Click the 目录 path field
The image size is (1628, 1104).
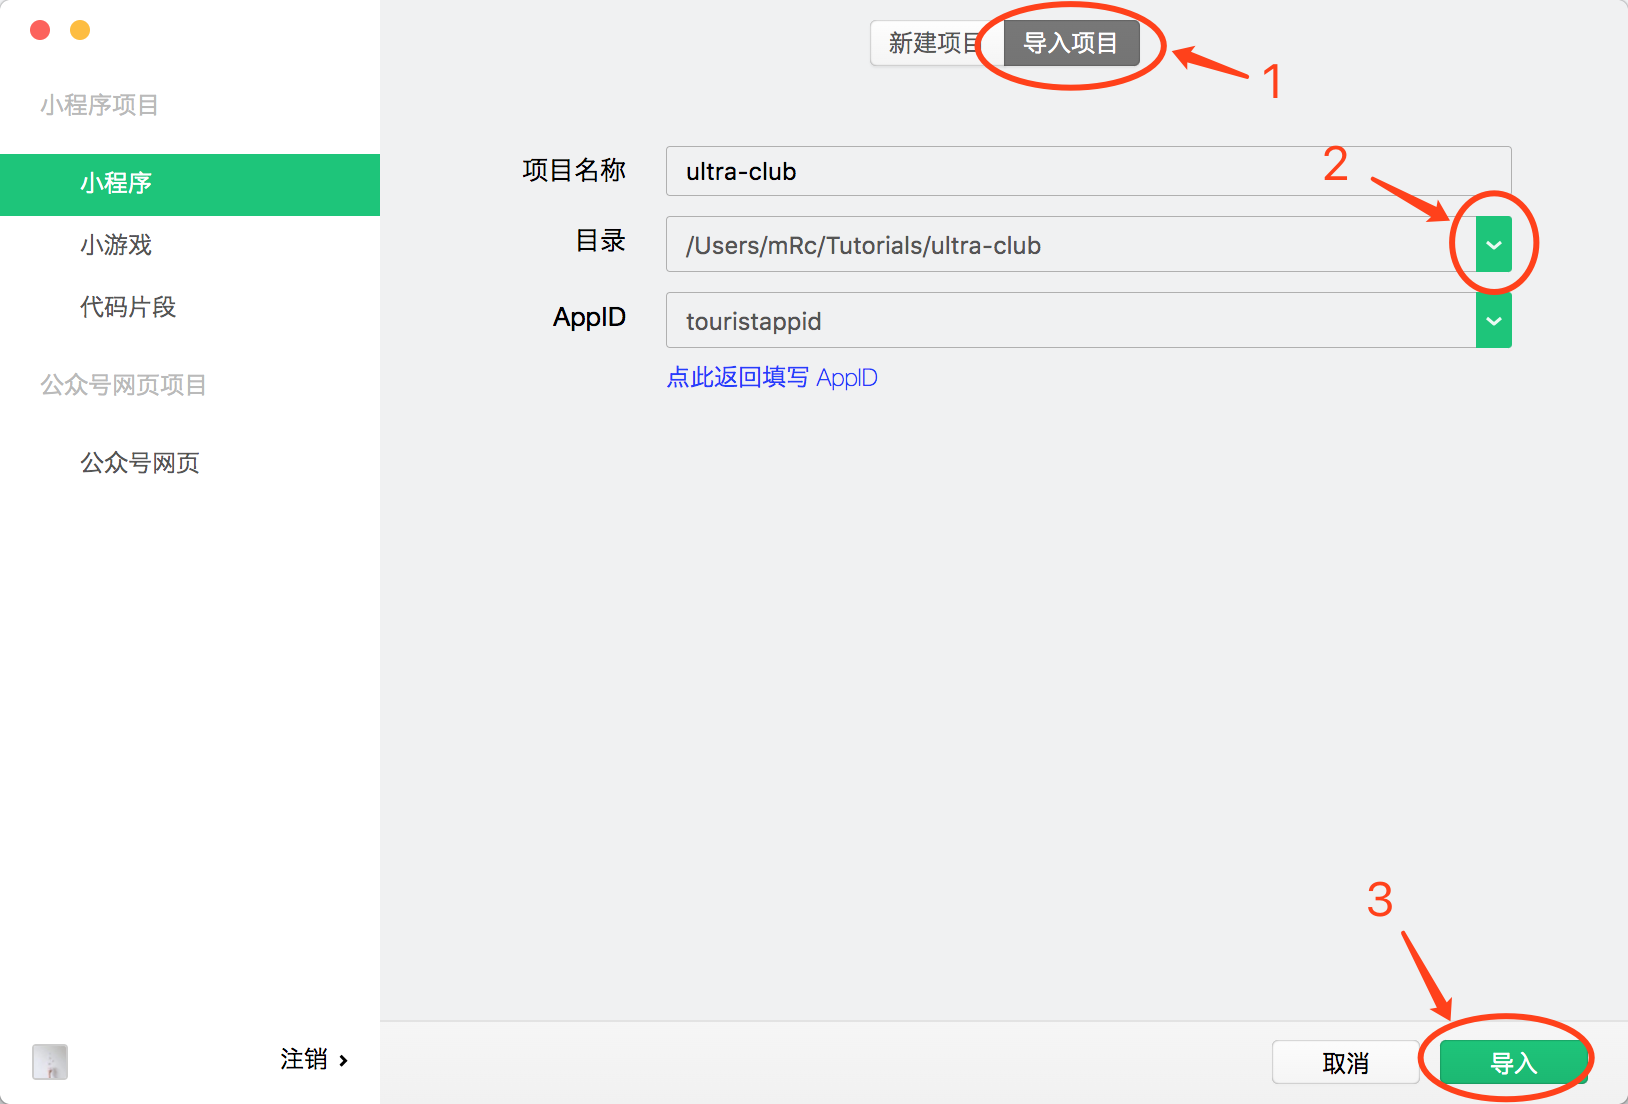[x=1071, y=244]
